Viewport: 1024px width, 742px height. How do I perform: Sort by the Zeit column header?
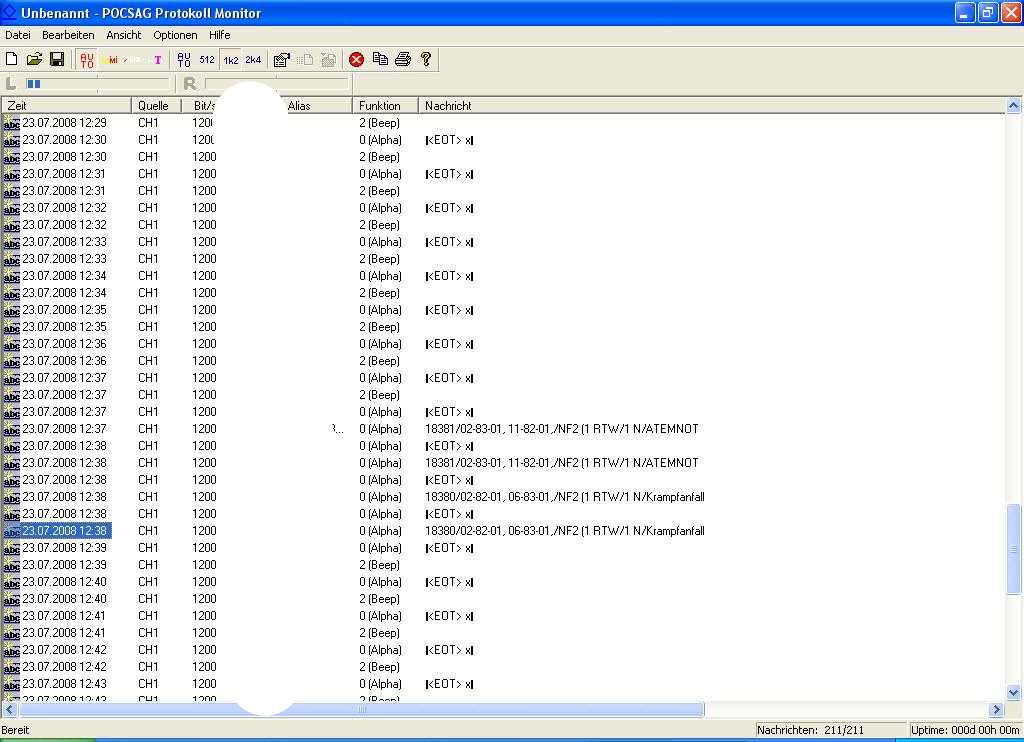[66, 105]
